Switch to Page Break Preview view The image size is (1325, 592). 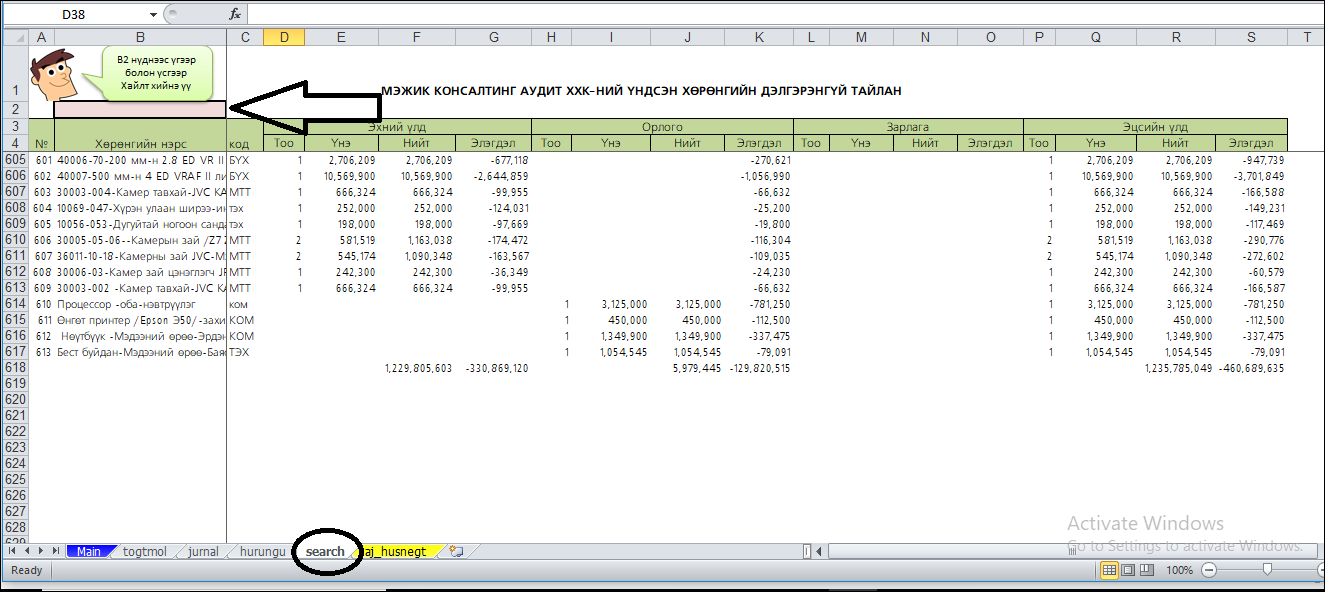(1147, 570)
